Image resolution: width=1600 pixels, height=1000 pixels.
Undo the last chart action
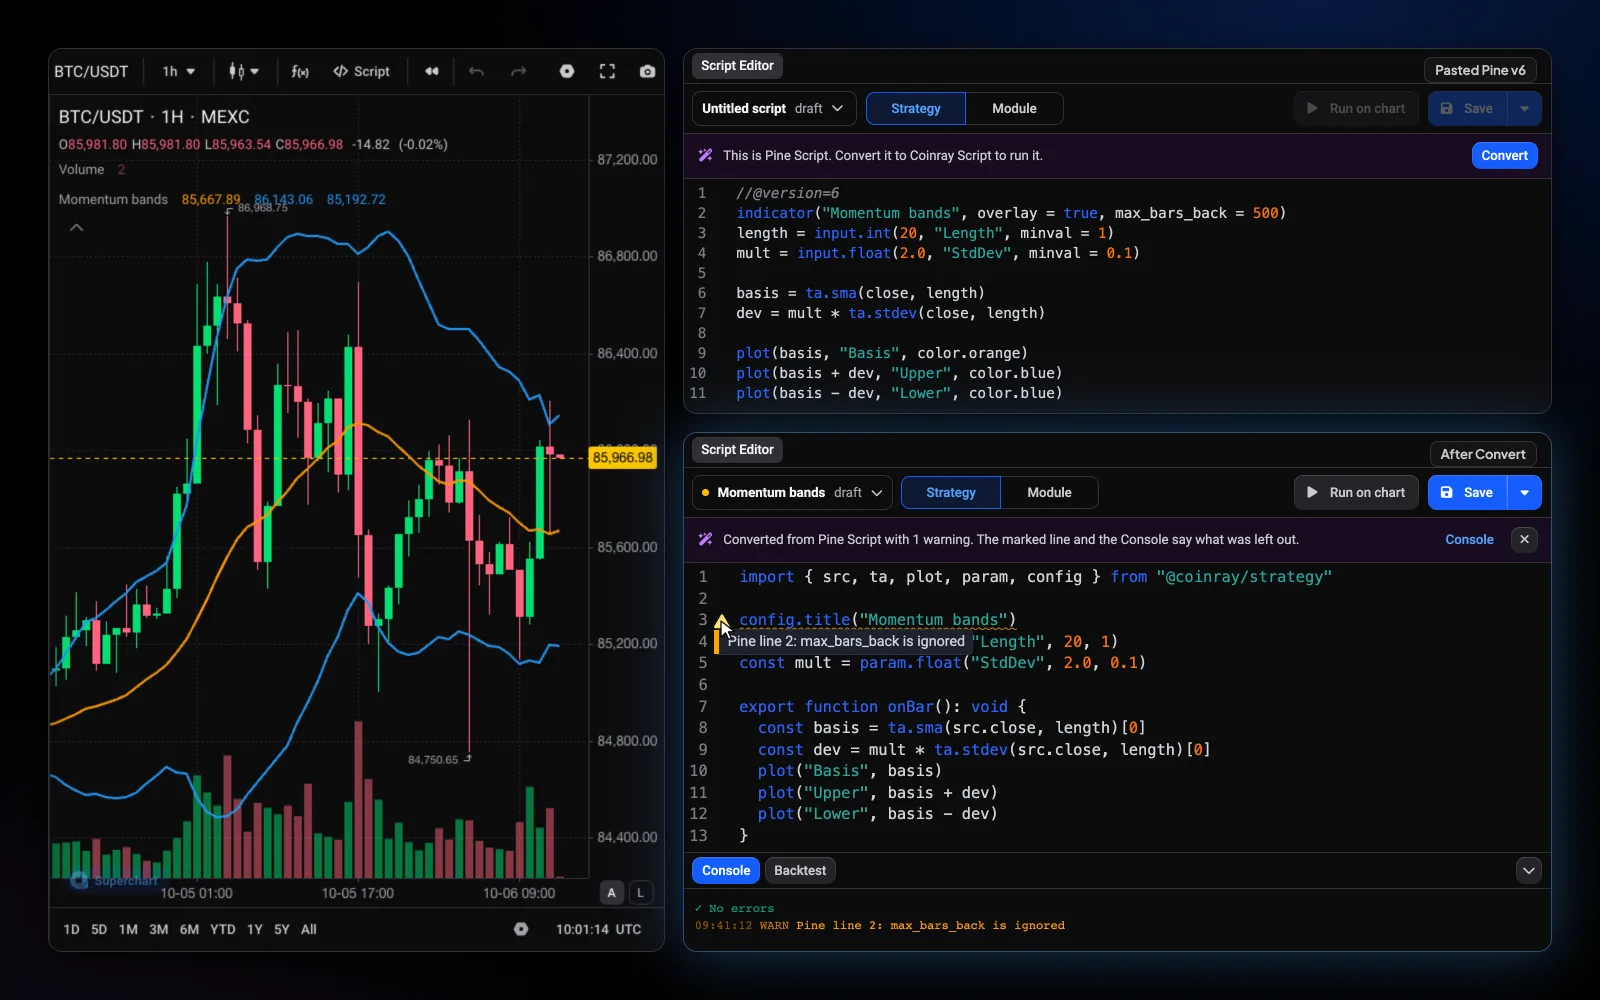tap(476, 71)
